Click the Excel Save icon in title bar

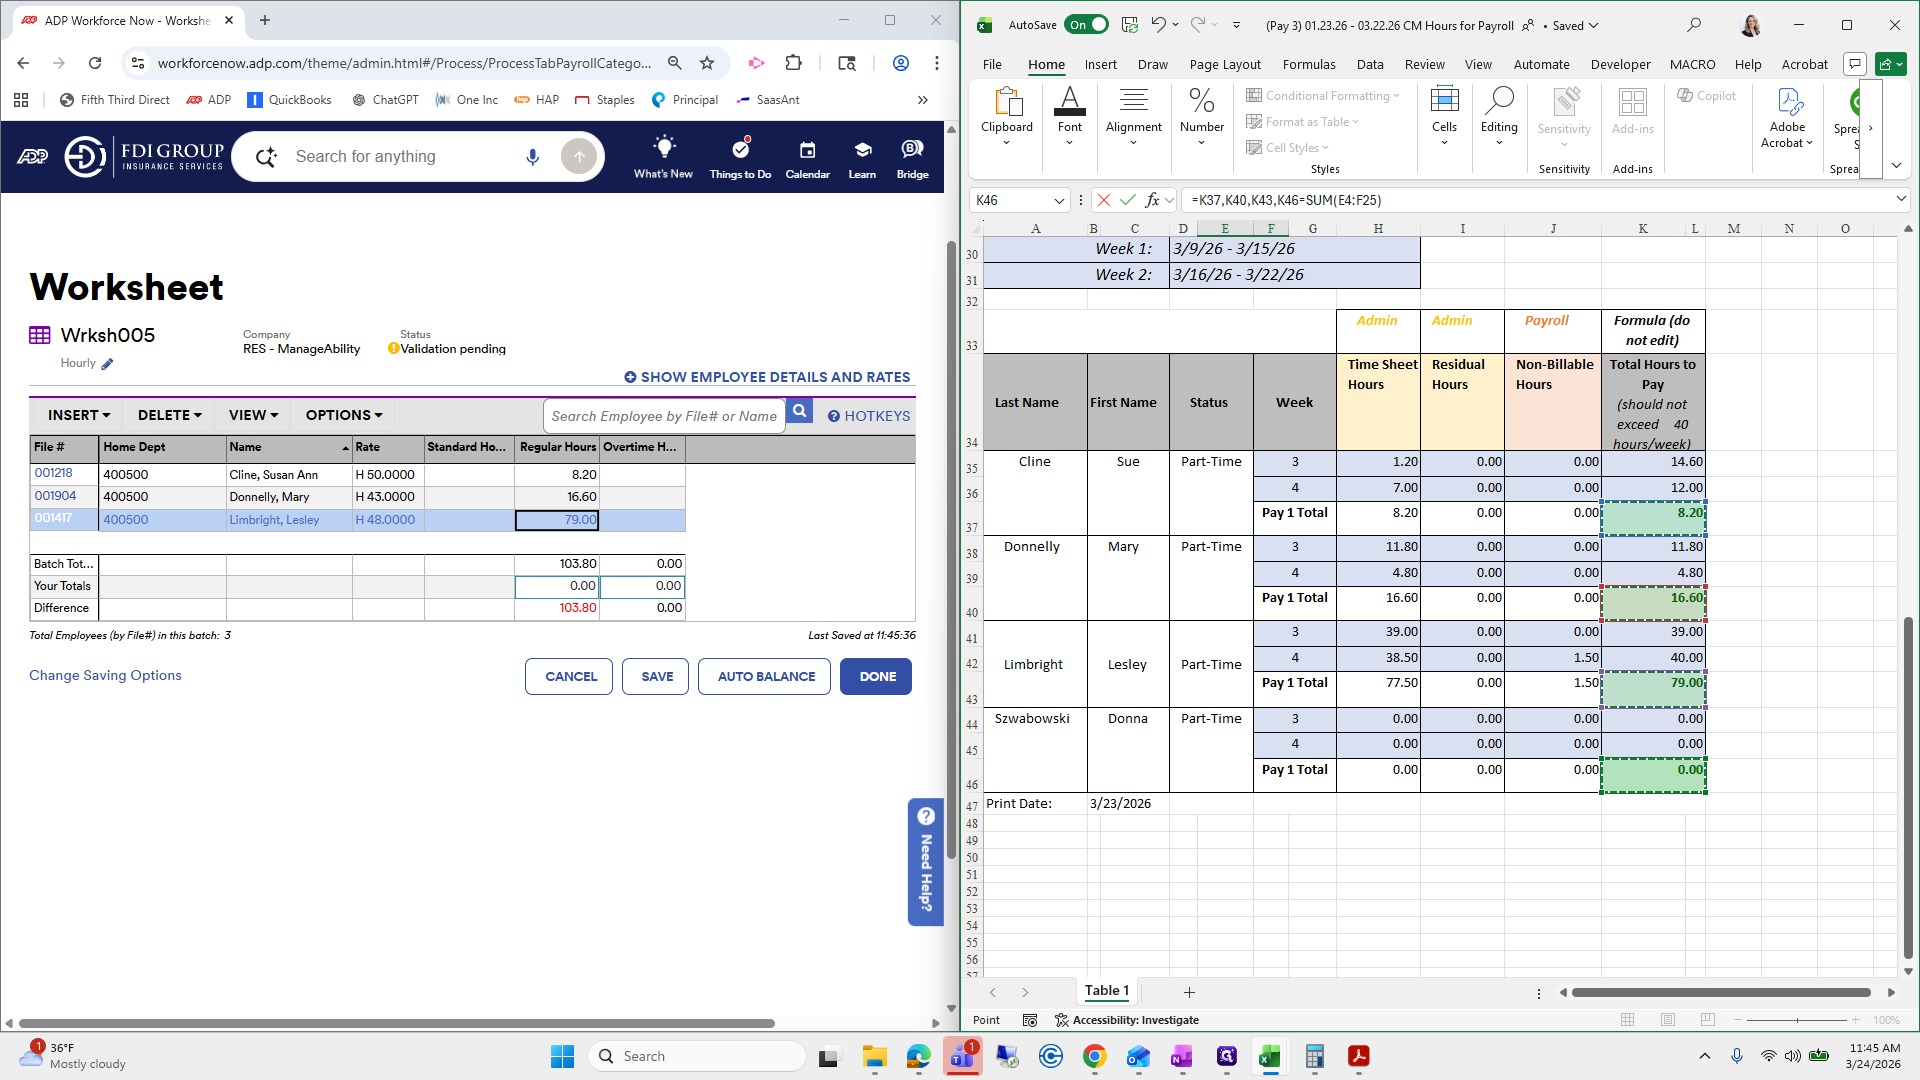pyautogui.click(x=1130, y=25)
